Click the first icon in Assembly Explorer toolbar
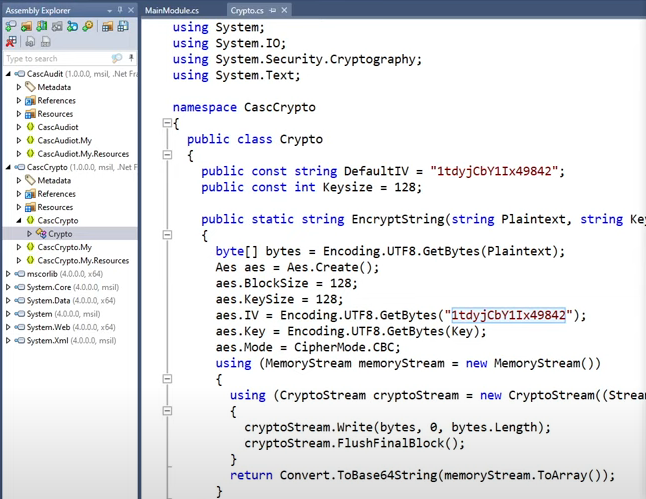Image resolution: width=646 pixels, height=499 pixels. point(11,26)
